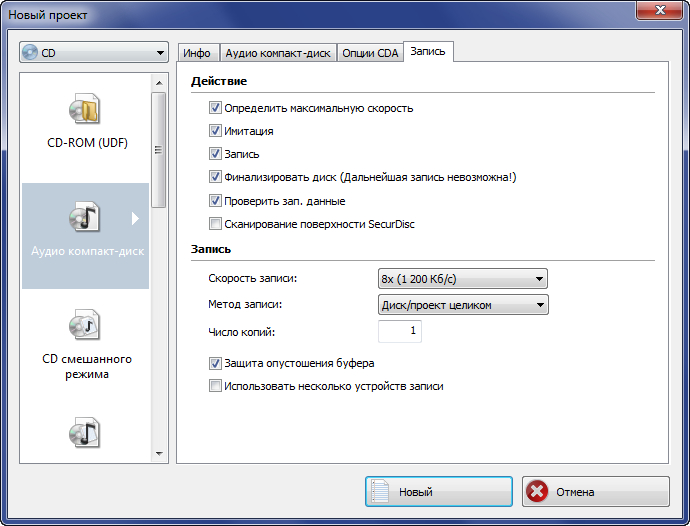Close the Новый проект dialog
Image resolution: width=690 pixels, height=526 pixels.
pyautogui.click(x=660, y=11)
